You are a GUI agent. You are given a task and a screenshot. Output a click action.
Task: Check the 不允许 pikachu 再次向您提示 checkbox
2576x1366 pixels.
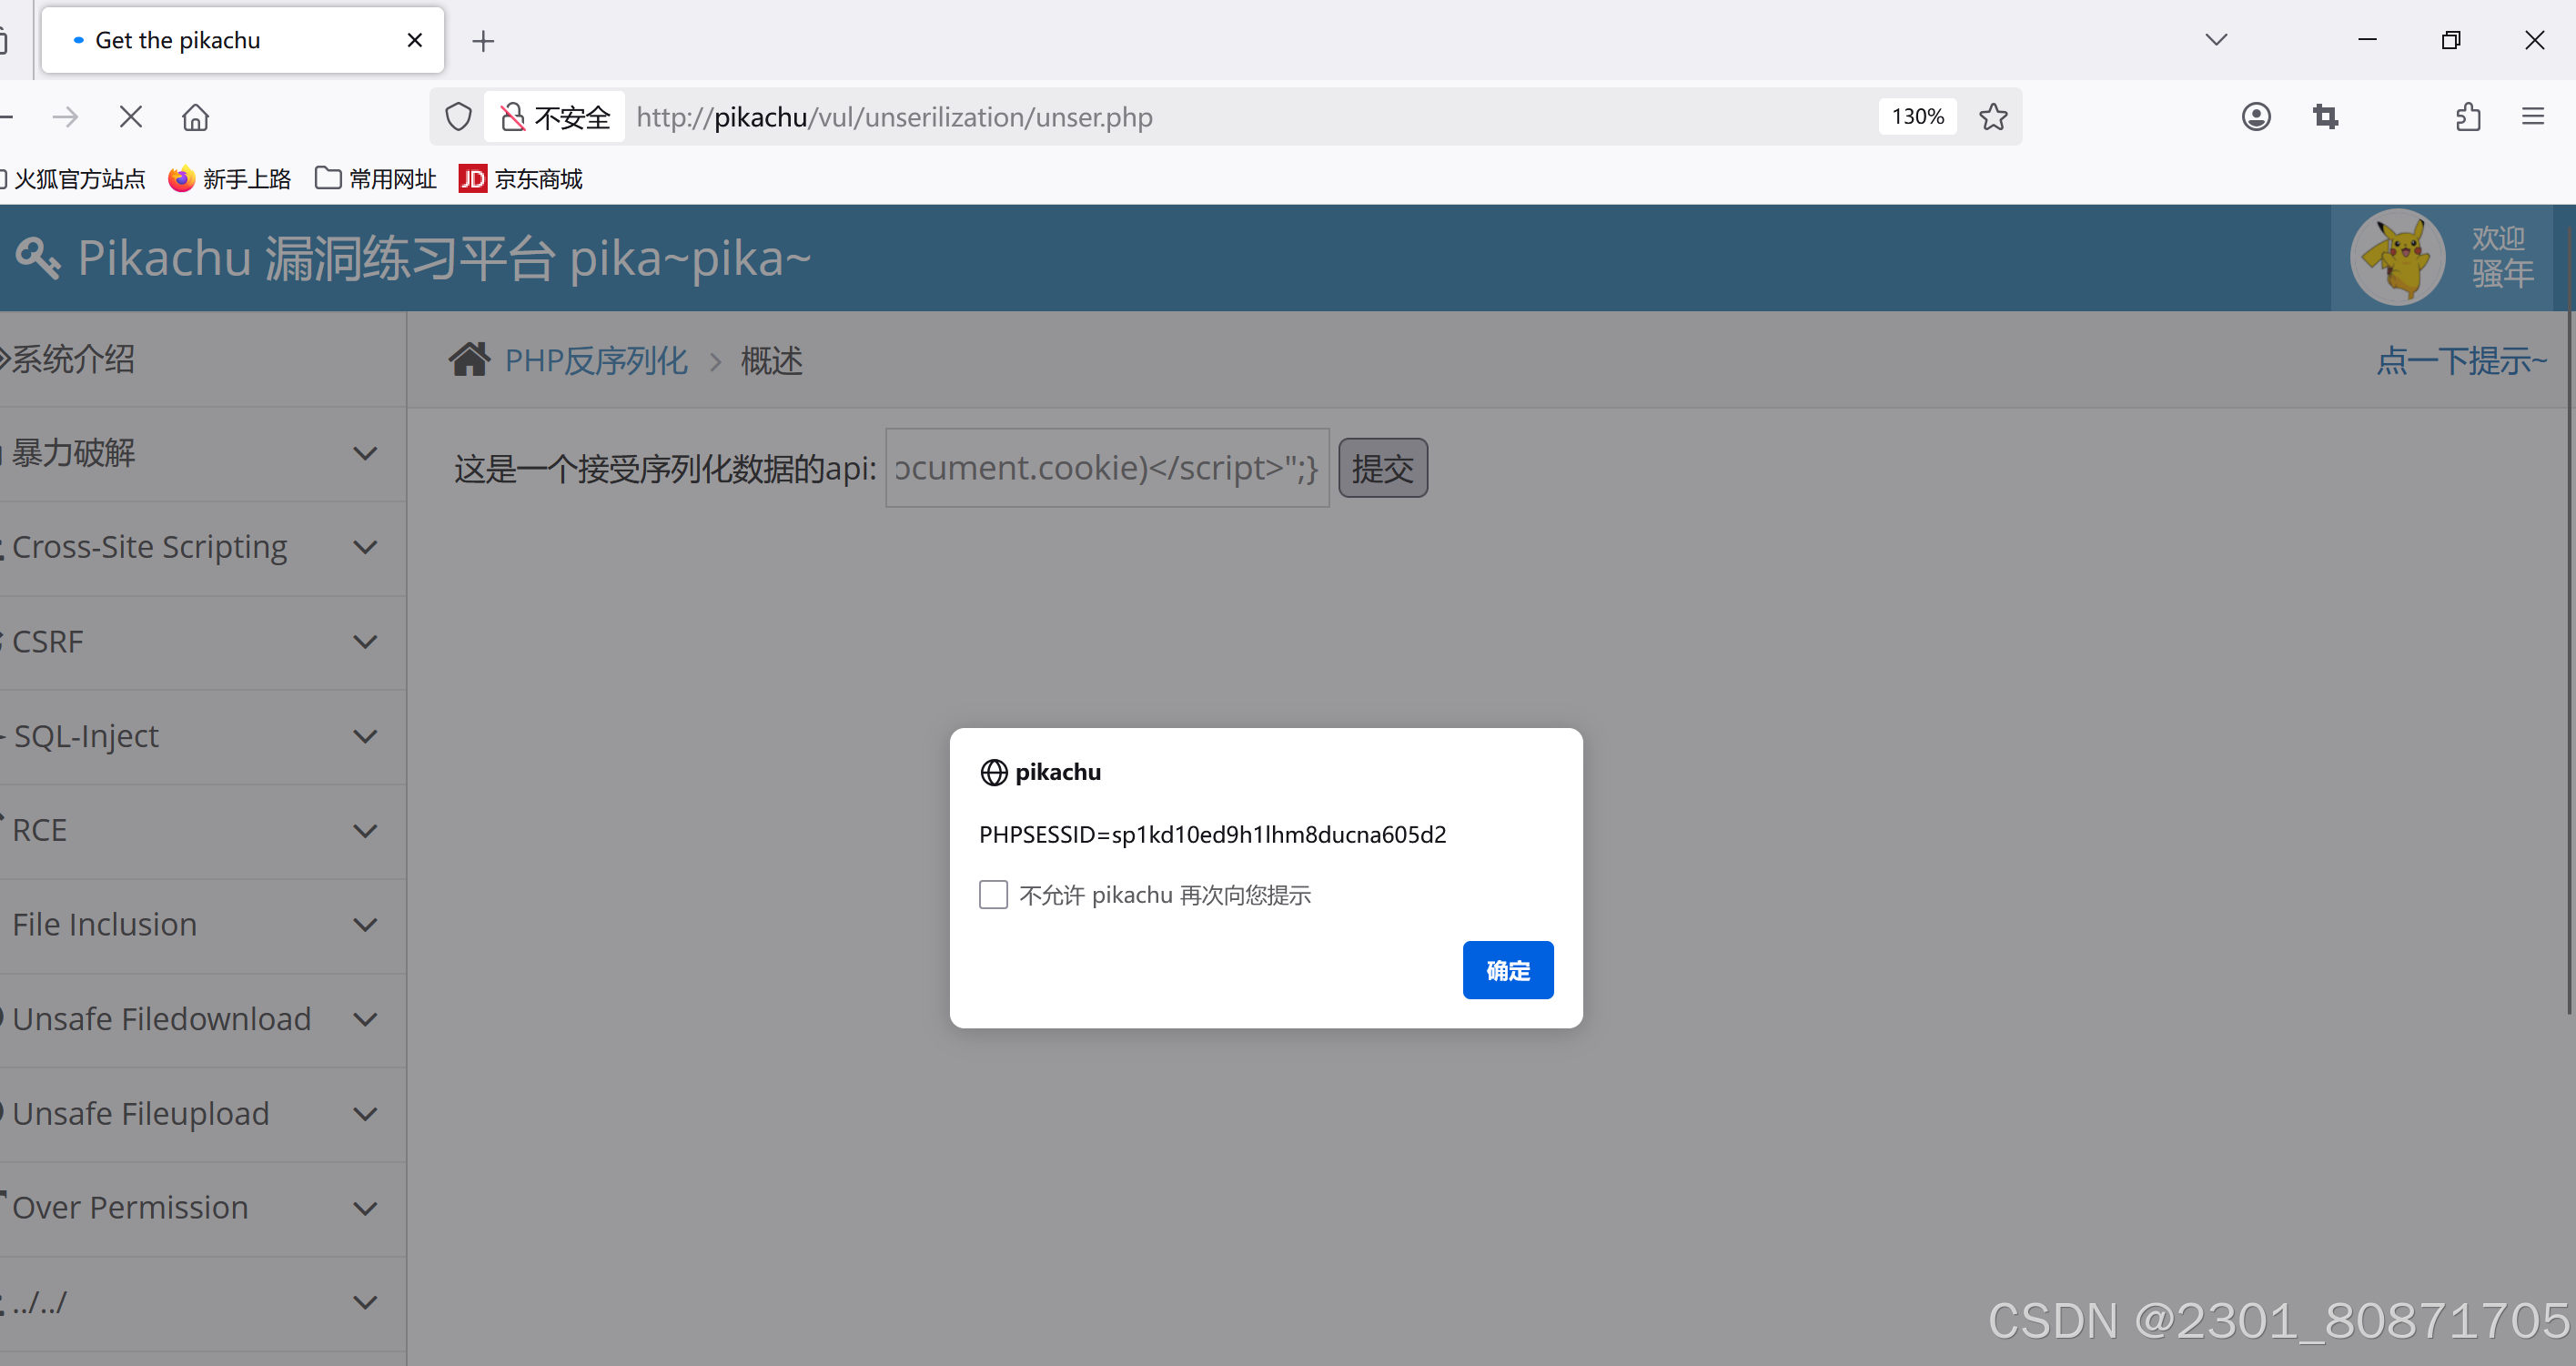(x=993, y=894)
